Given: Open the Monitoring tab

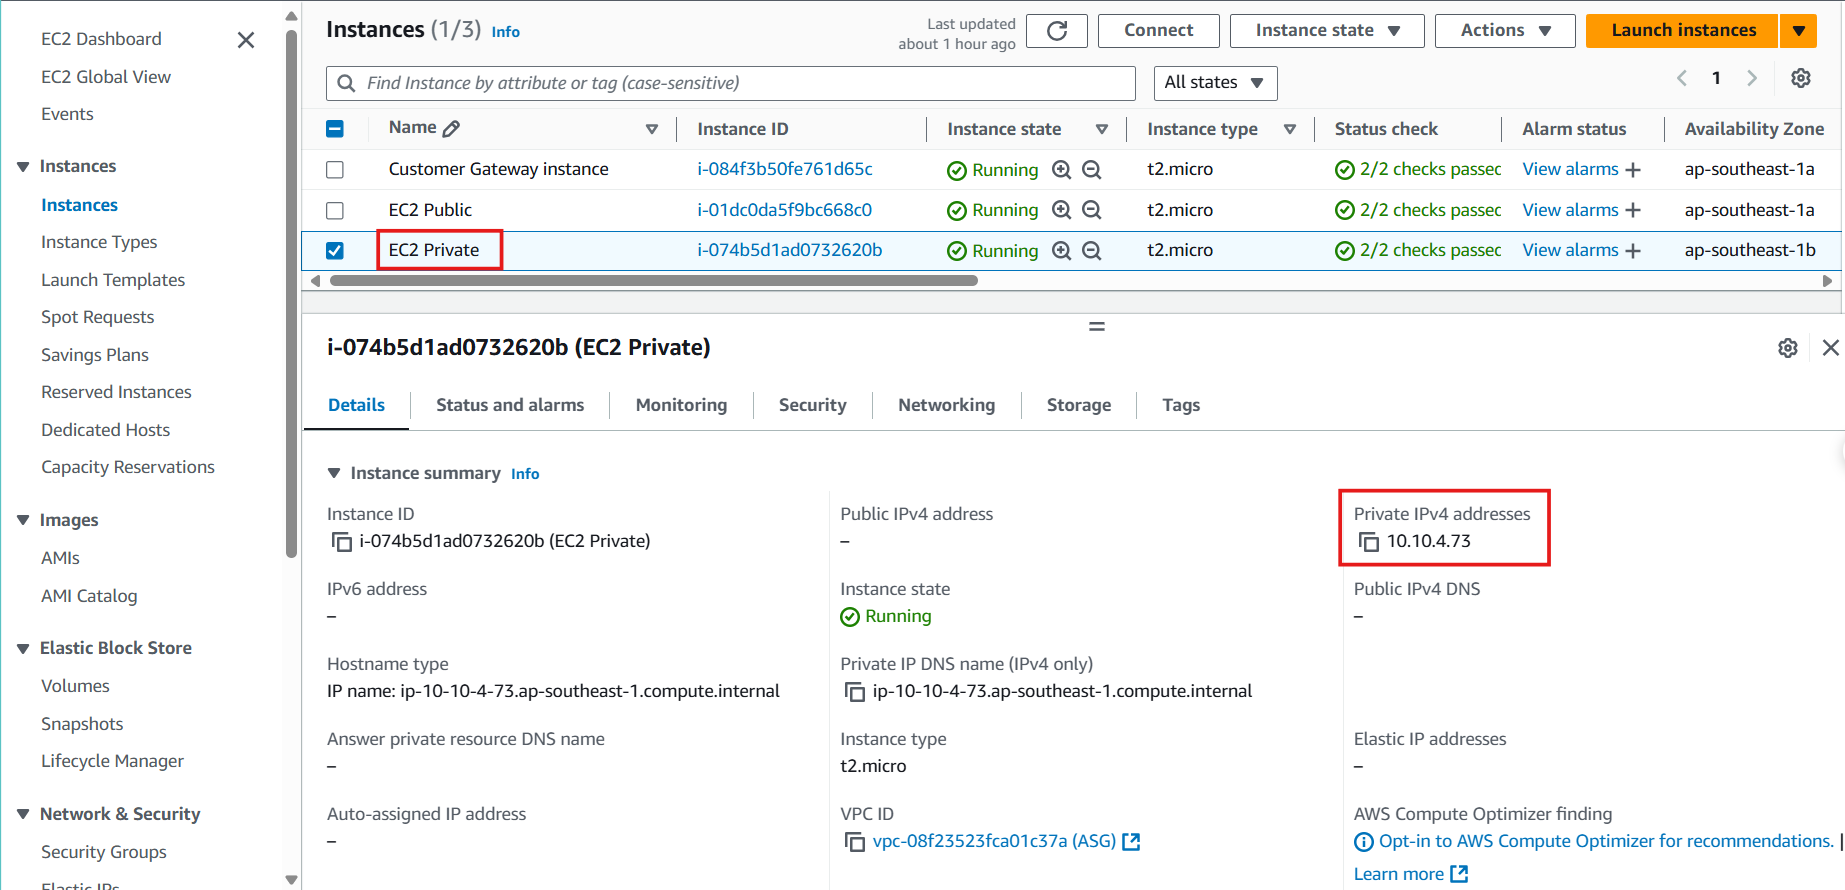Looking at the screenshot, I should point(681,405).
